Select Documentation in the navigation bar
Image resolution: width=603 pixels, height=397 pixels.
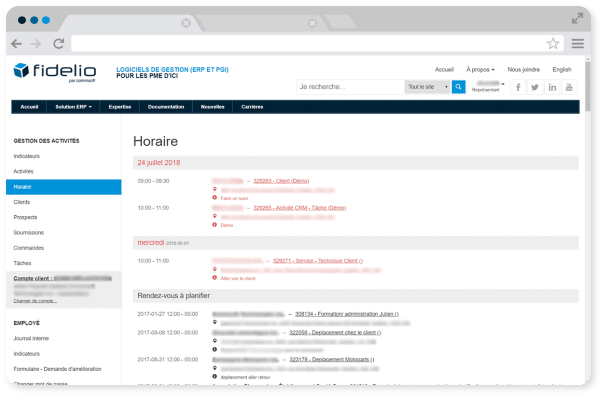166,107
